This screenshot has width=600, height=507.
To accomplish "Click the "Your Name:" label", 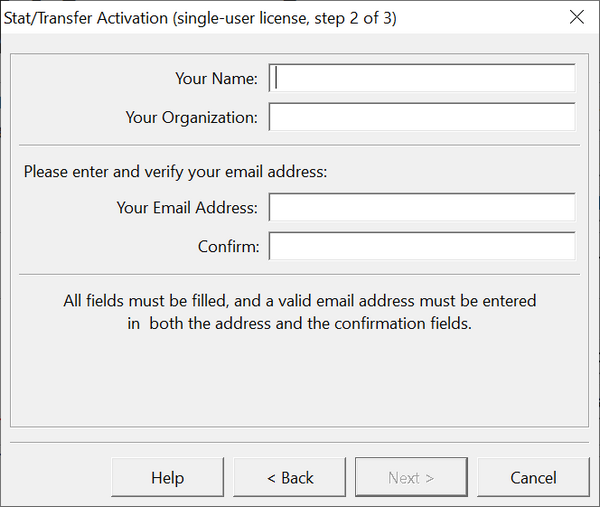I will [216, 78].
